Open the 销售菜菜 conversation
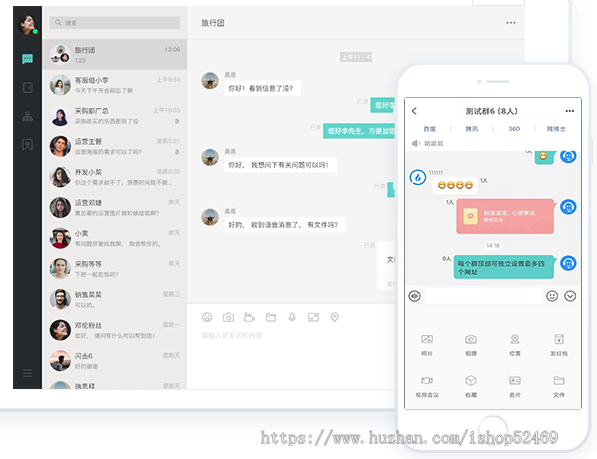597x459 pixels. 115,300
